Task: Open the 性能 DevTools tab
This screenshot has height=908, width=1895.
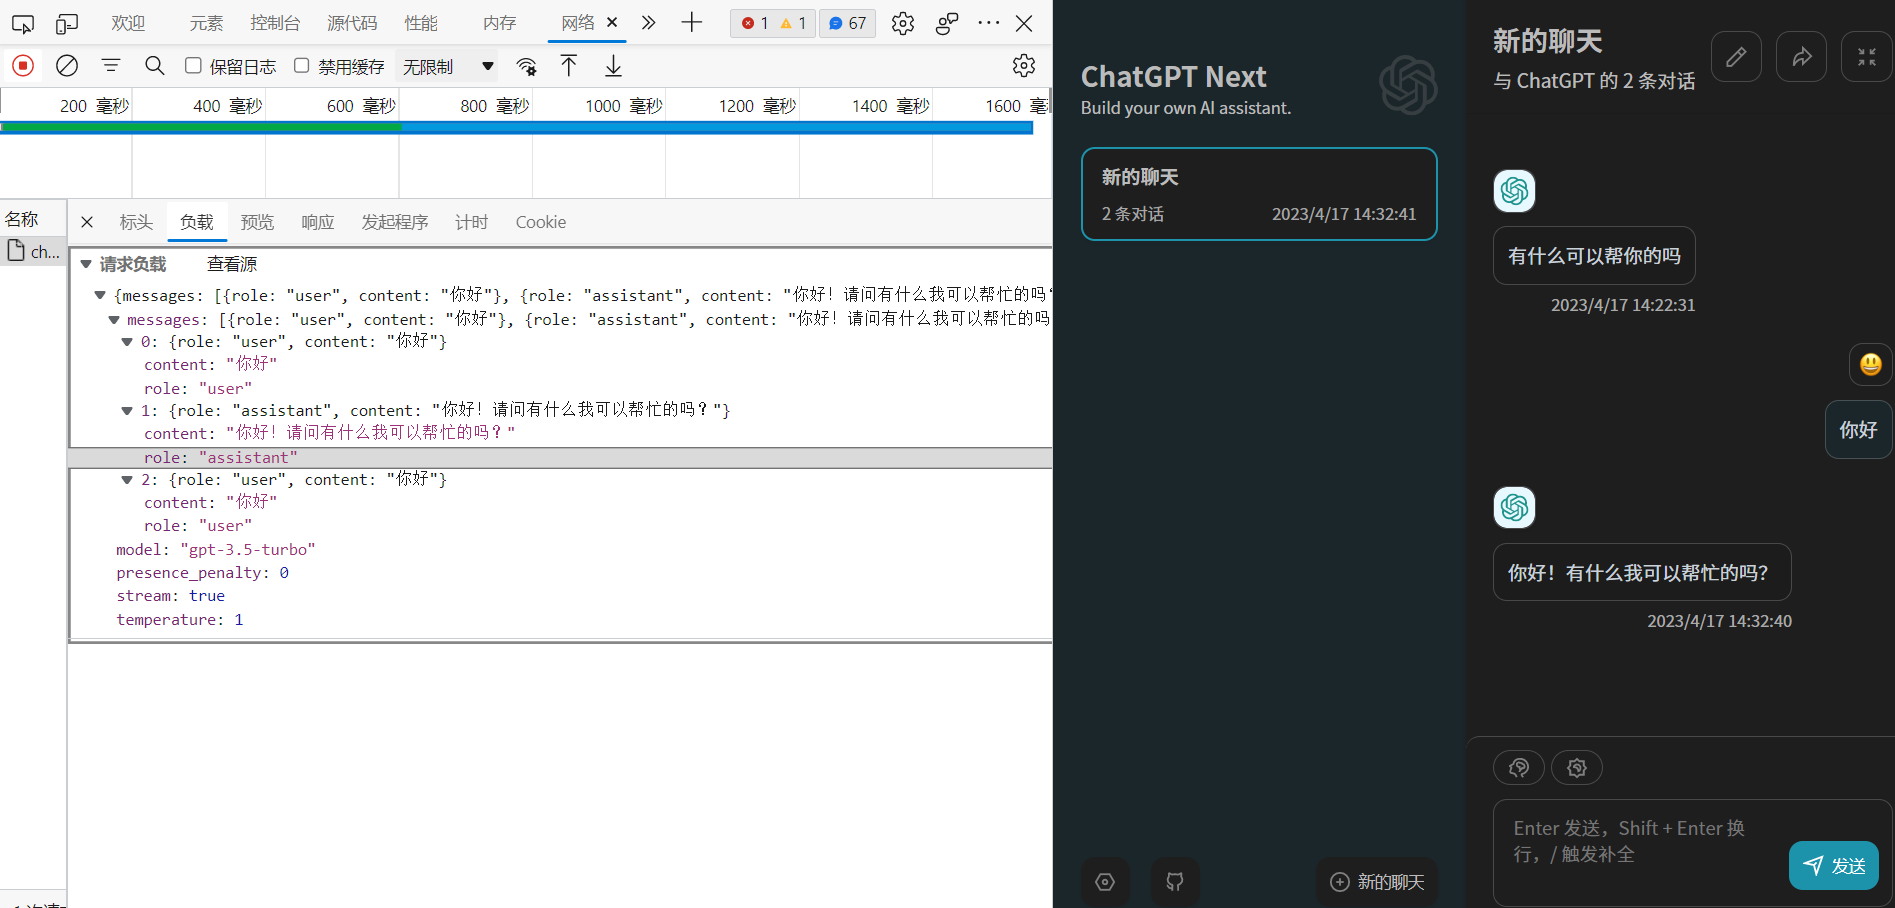Action: (421, 23)
